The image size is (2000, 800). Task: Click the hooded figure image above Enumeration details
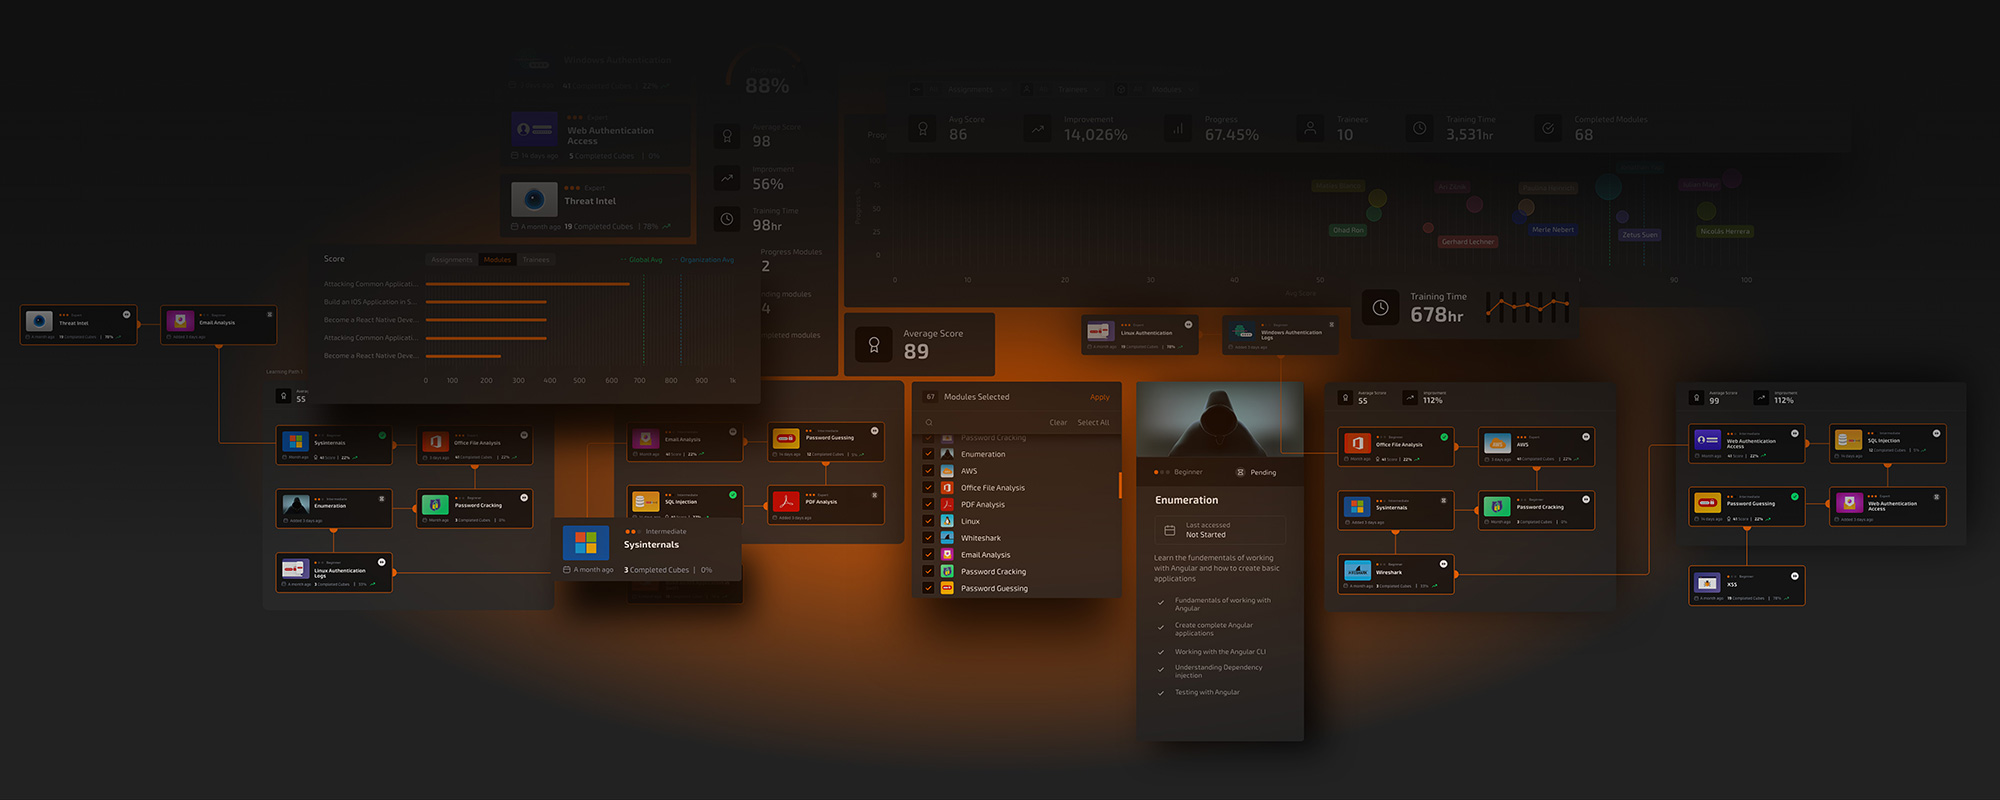click(1219, 419)
